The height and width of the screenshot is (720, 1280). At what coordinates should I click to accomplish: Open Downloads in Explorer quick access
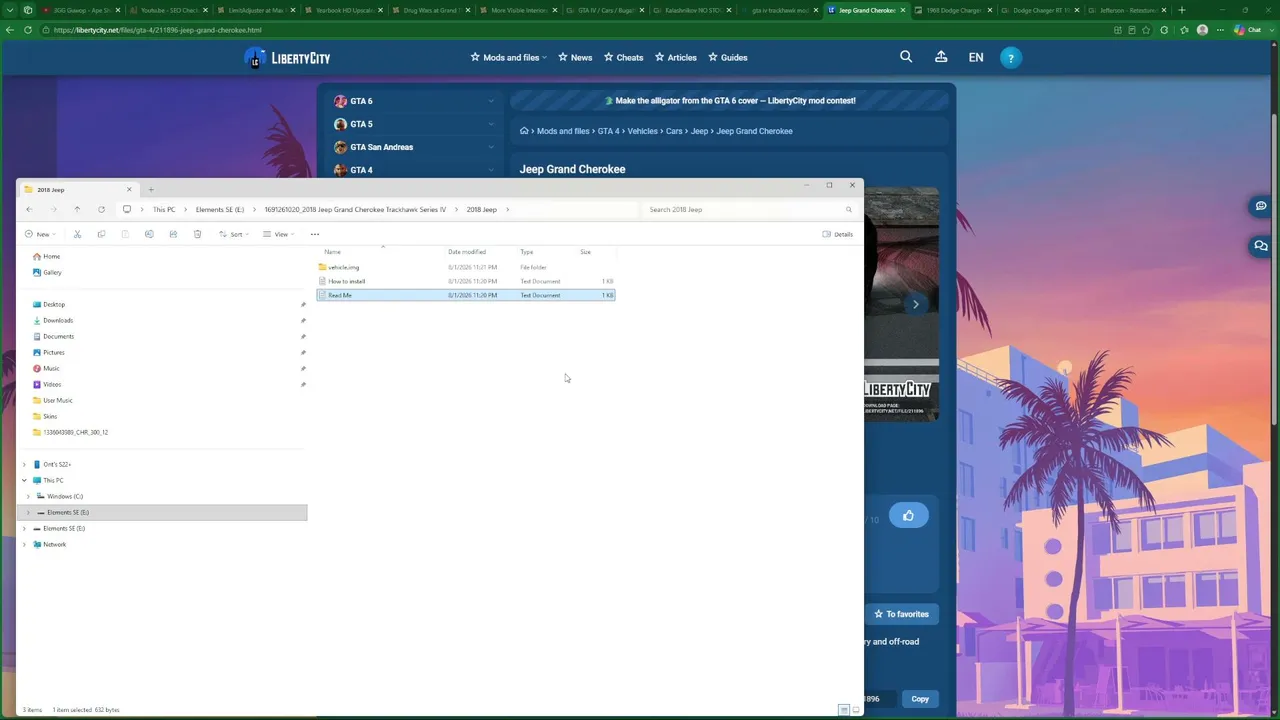58,320
